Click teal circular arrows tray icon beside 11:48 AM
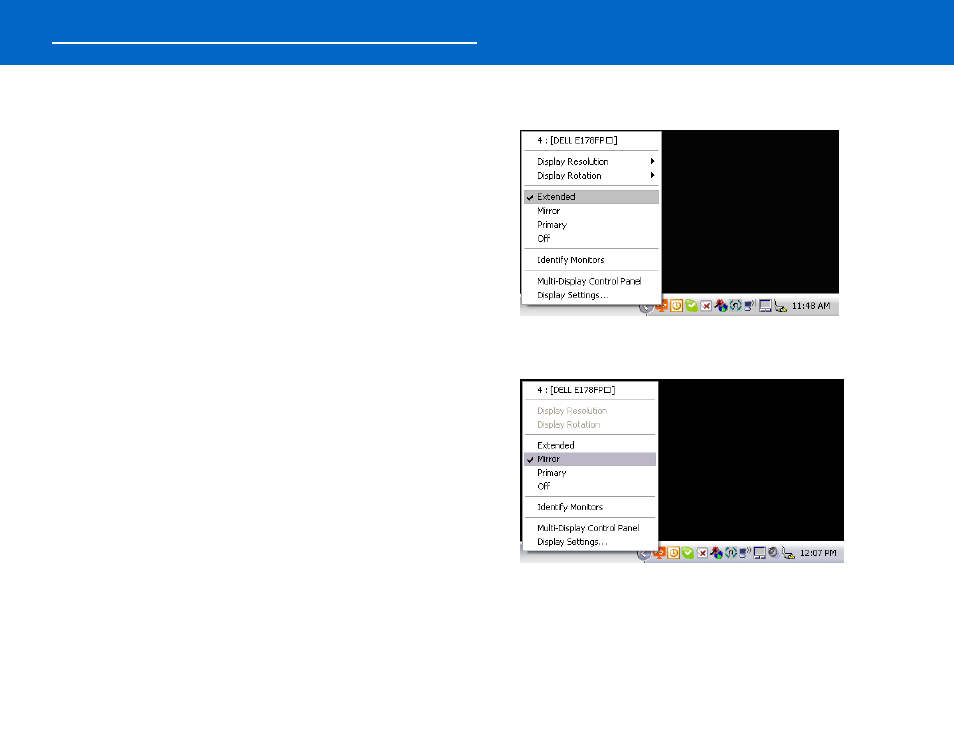The height and width of the screenshot is (738, 954). (x=736, y=305)
